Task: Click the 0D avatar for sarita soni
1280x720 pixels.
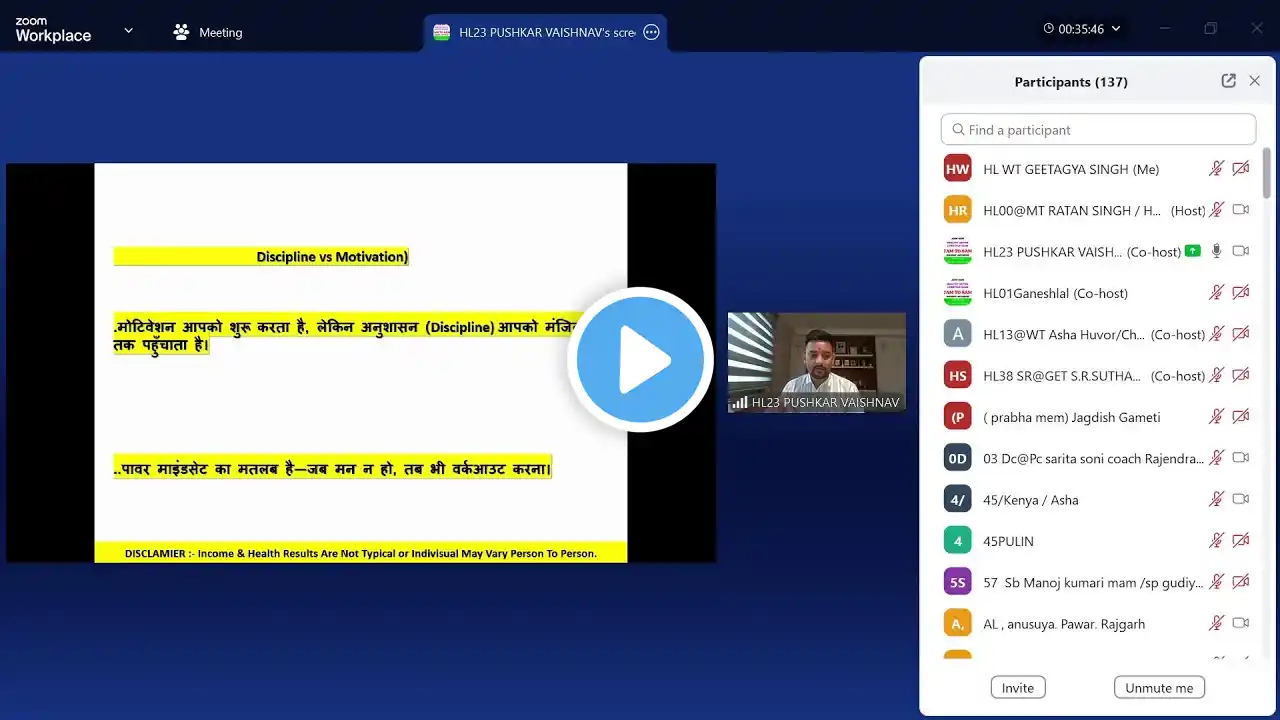Action: 957,458
